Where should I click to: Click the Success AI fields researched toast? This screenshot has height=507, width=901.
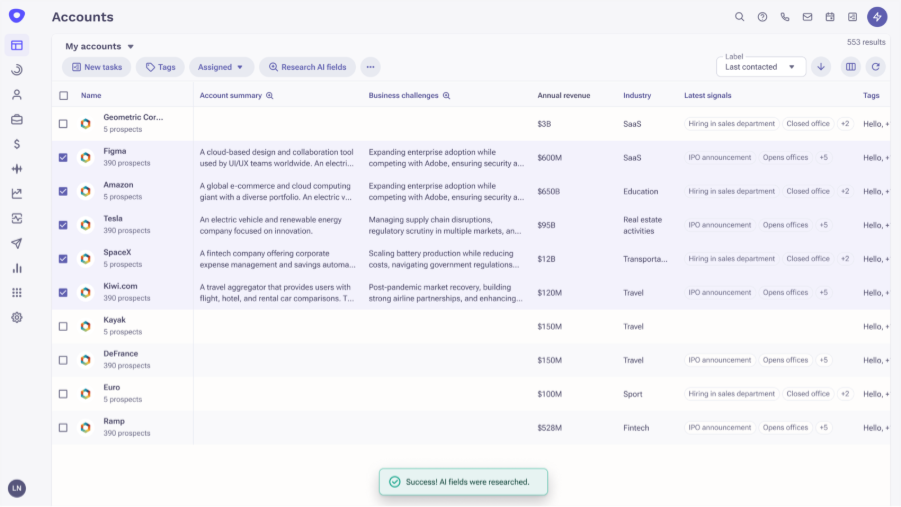[463, 482]
